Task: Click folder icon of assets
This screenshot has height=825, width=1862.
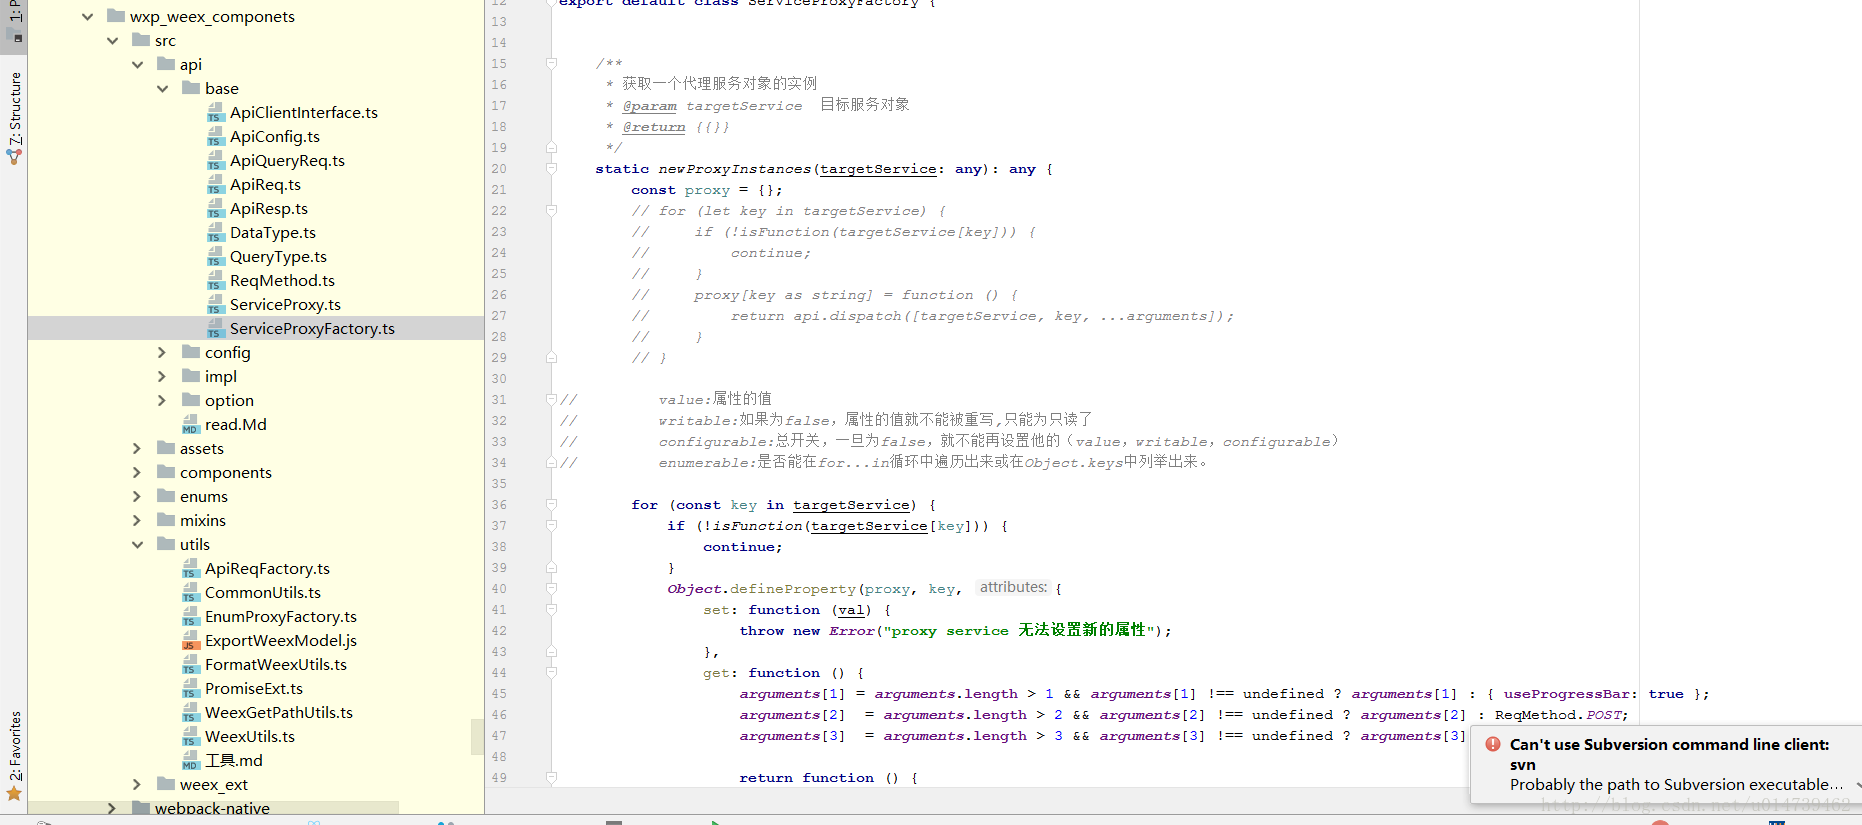Action: click(166, 448)
